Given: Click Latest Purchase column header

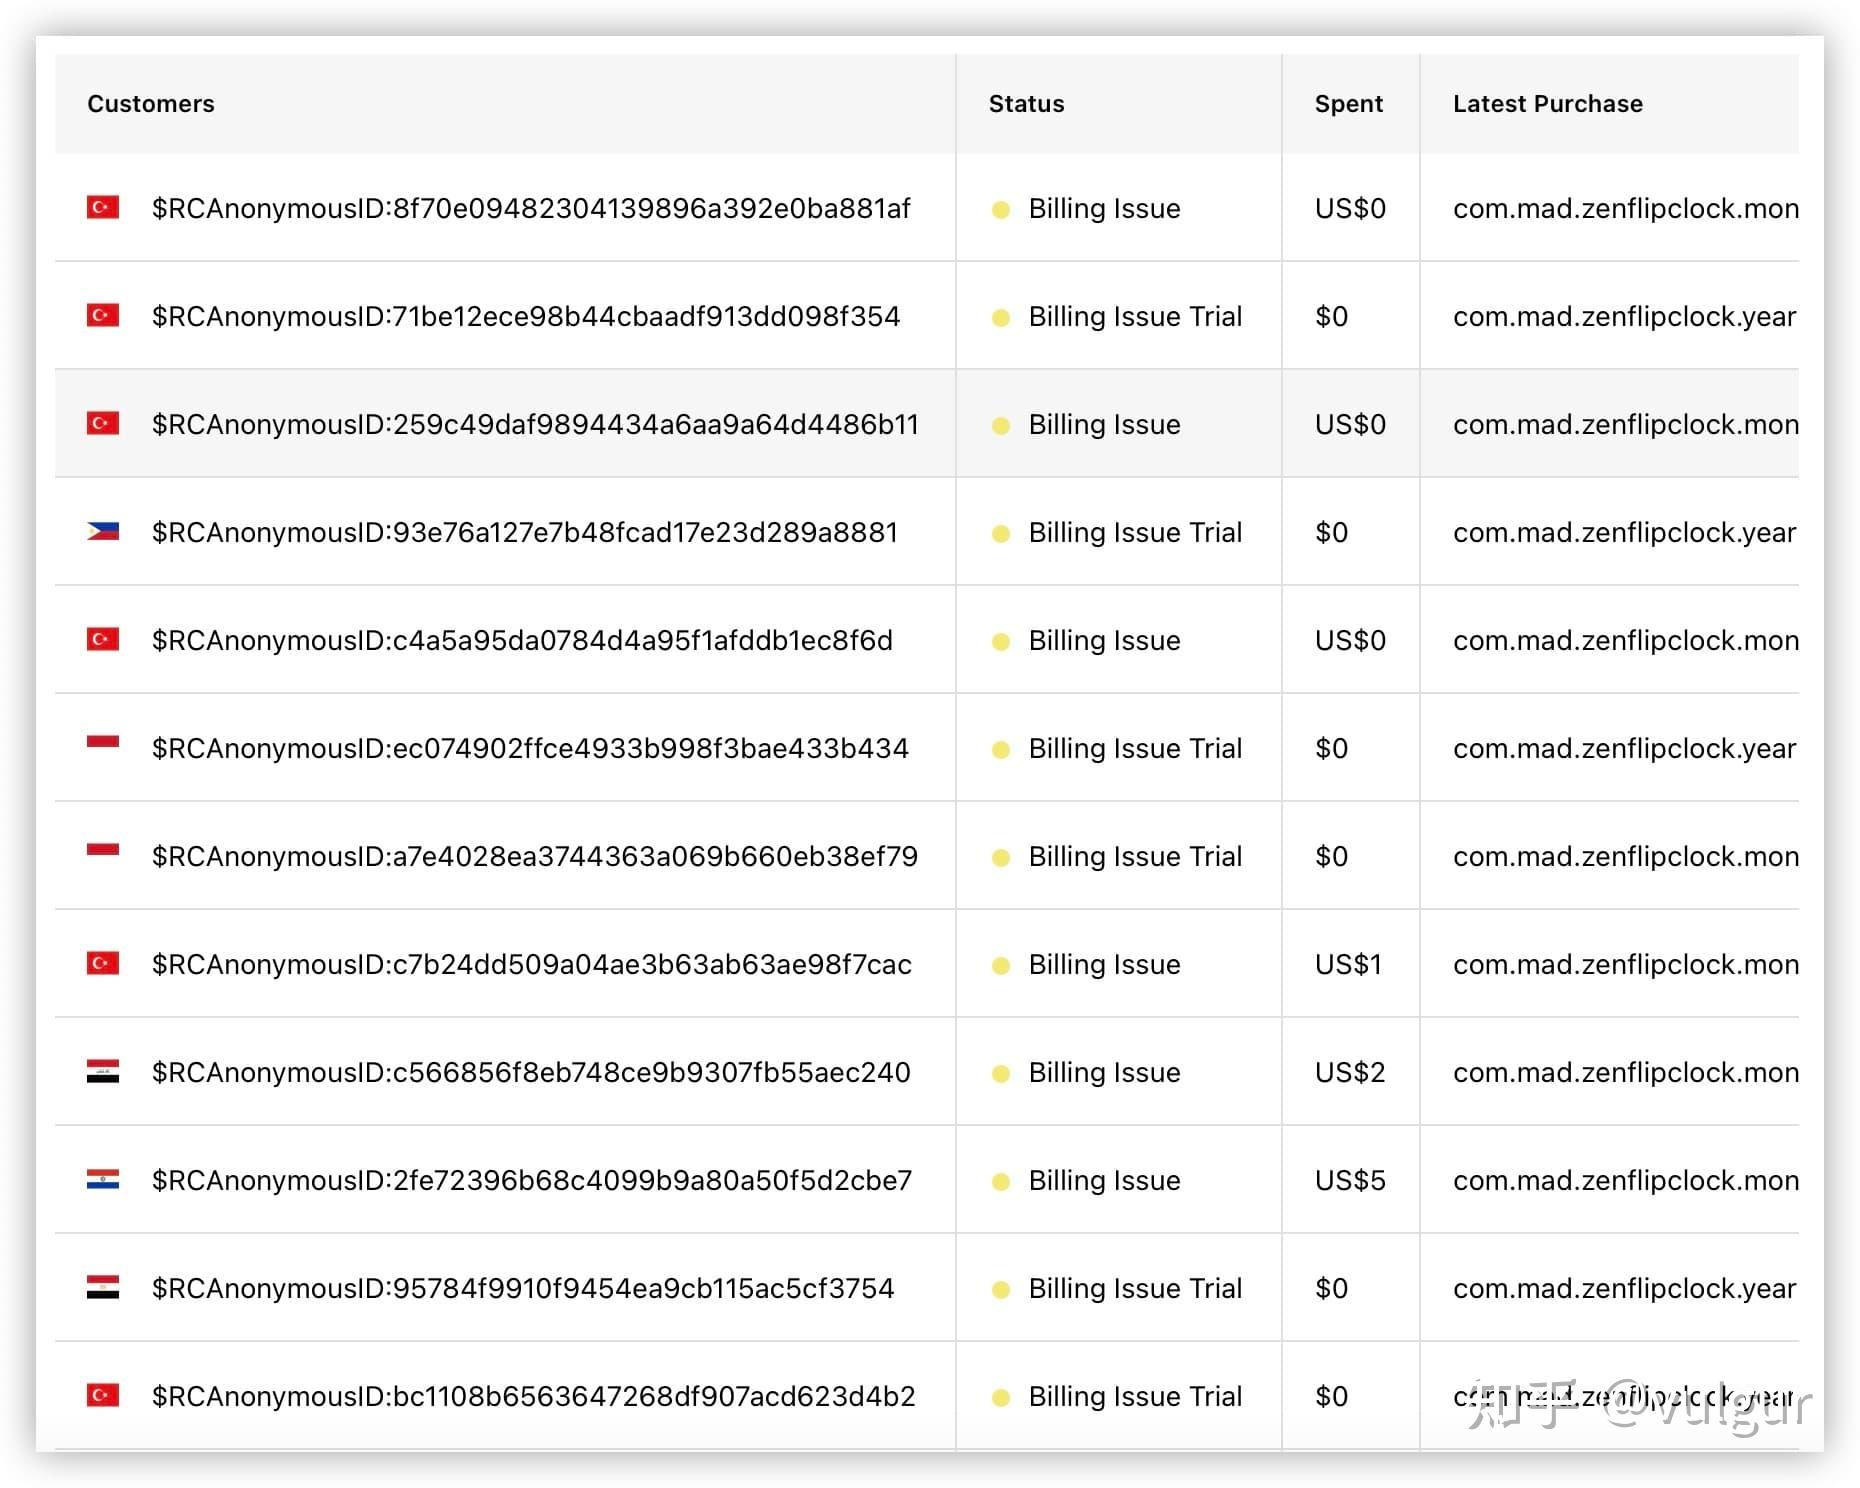Looking at the screenshot, I should [1547, 103].
